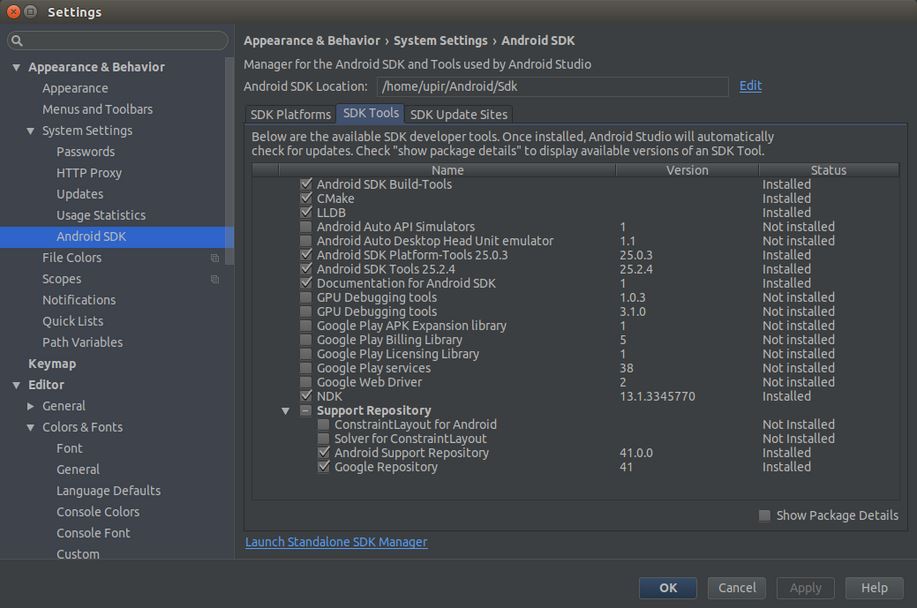The height and width of the screenshot is (608, 917).
Task: Sort table by Version column header
Action: point(687,170)
